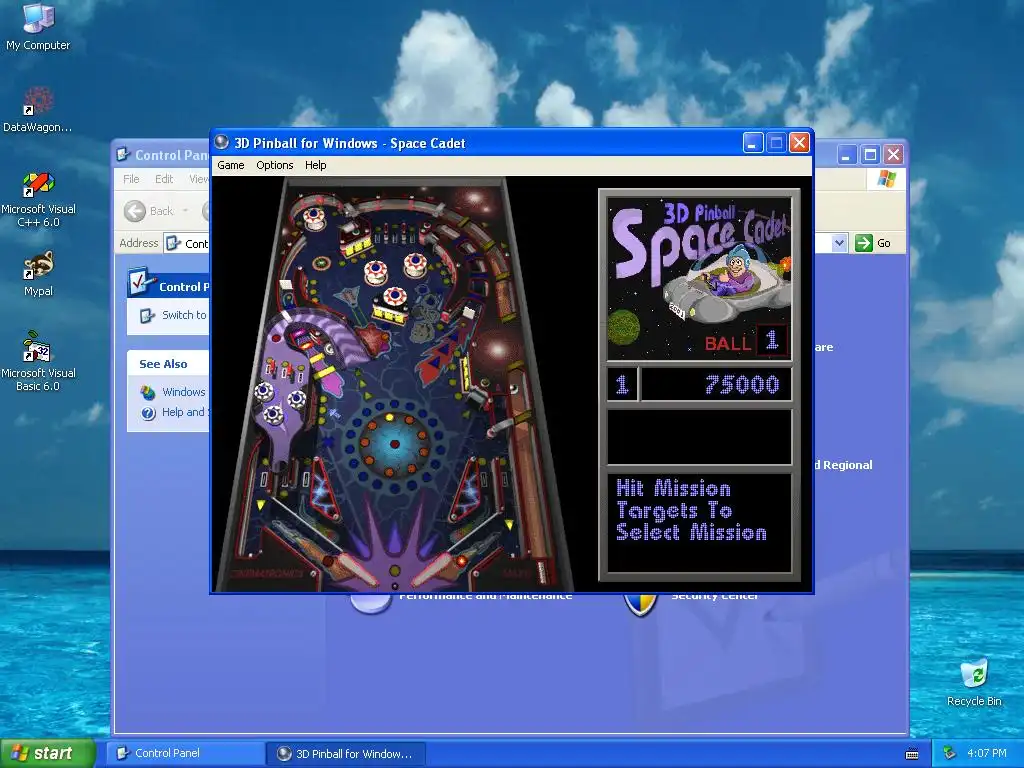Click Switch to Classic View link
Image resolution: width=1024 pixels, height=768 pixels.
click(184, 315)
